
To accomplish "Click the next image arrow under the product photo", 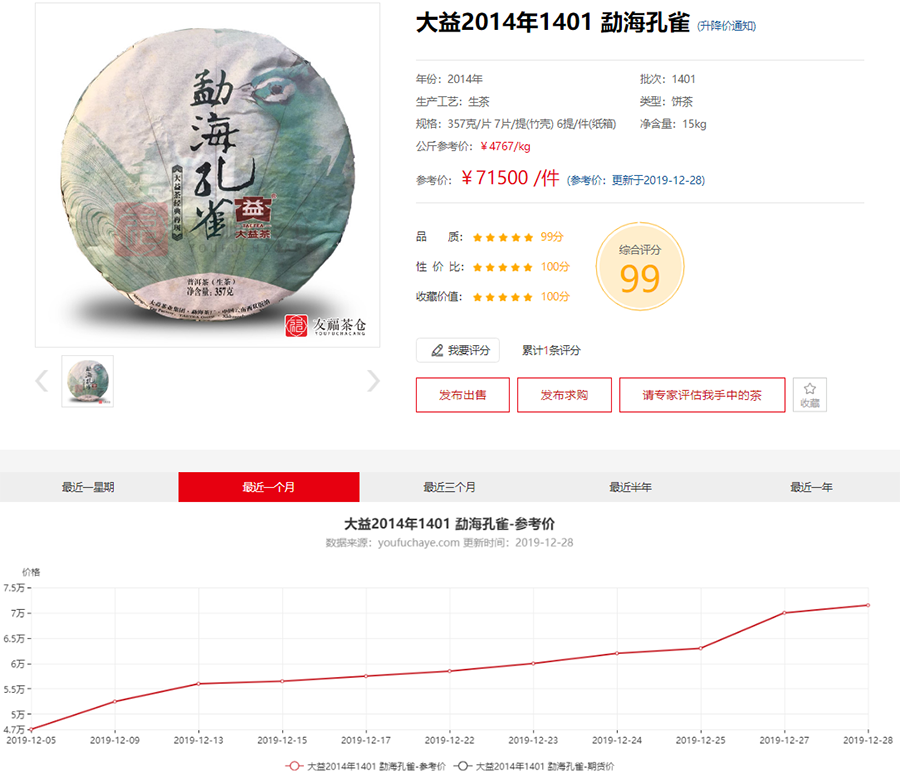I will tap(373, 381).
